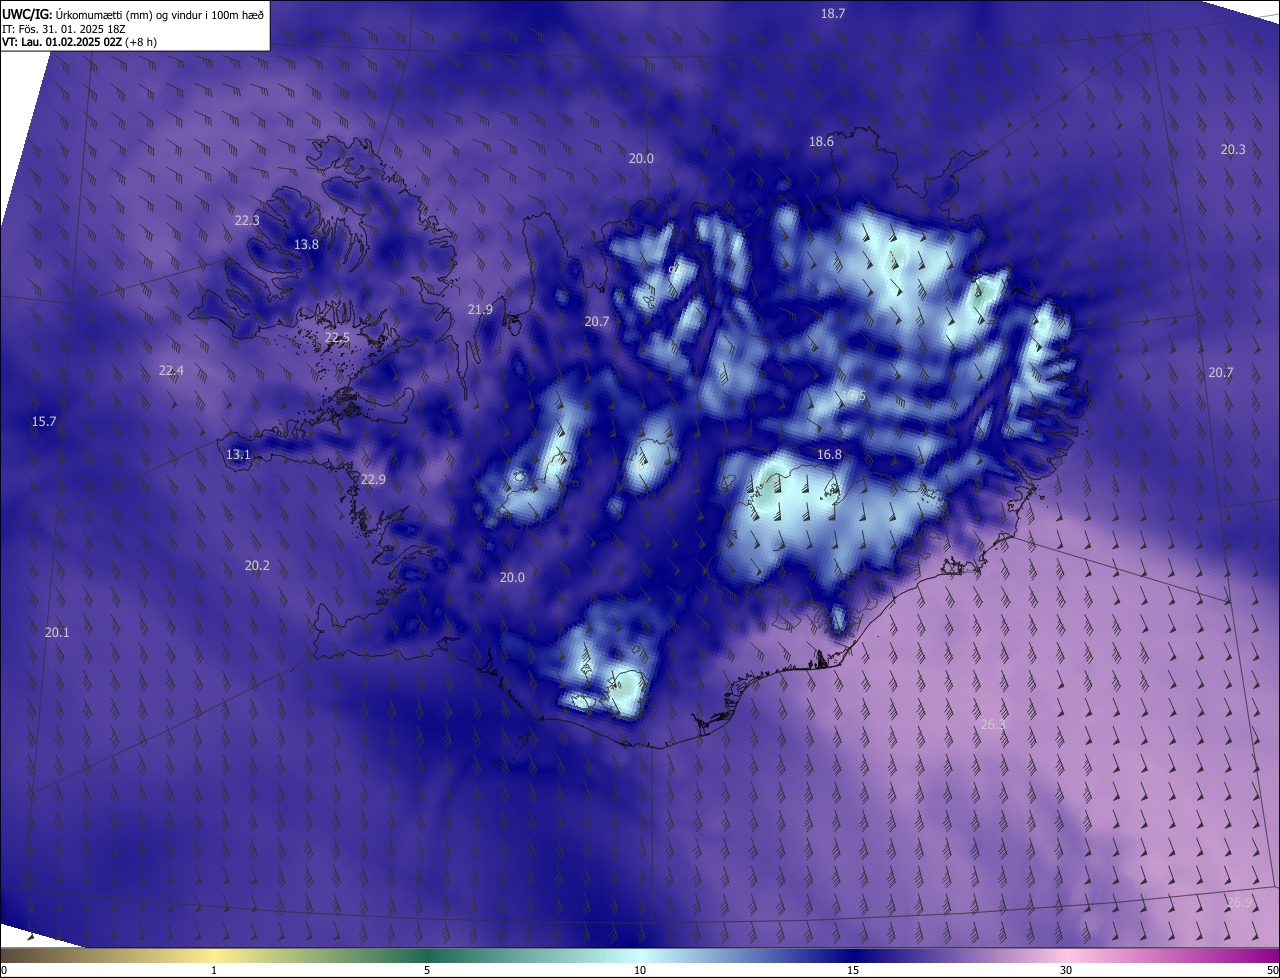Click the '(+8 h)' forecast offset text

[x=141, y=42]
